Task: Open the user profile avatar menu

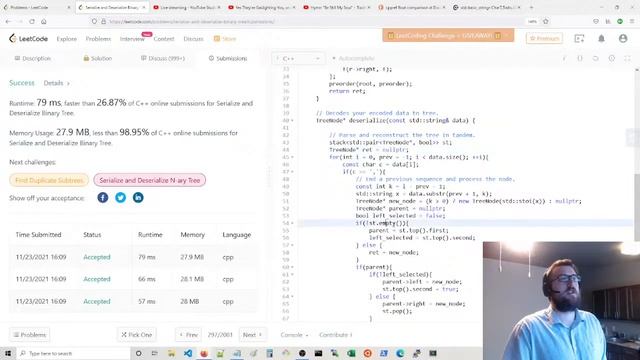Action: point(623,38)
